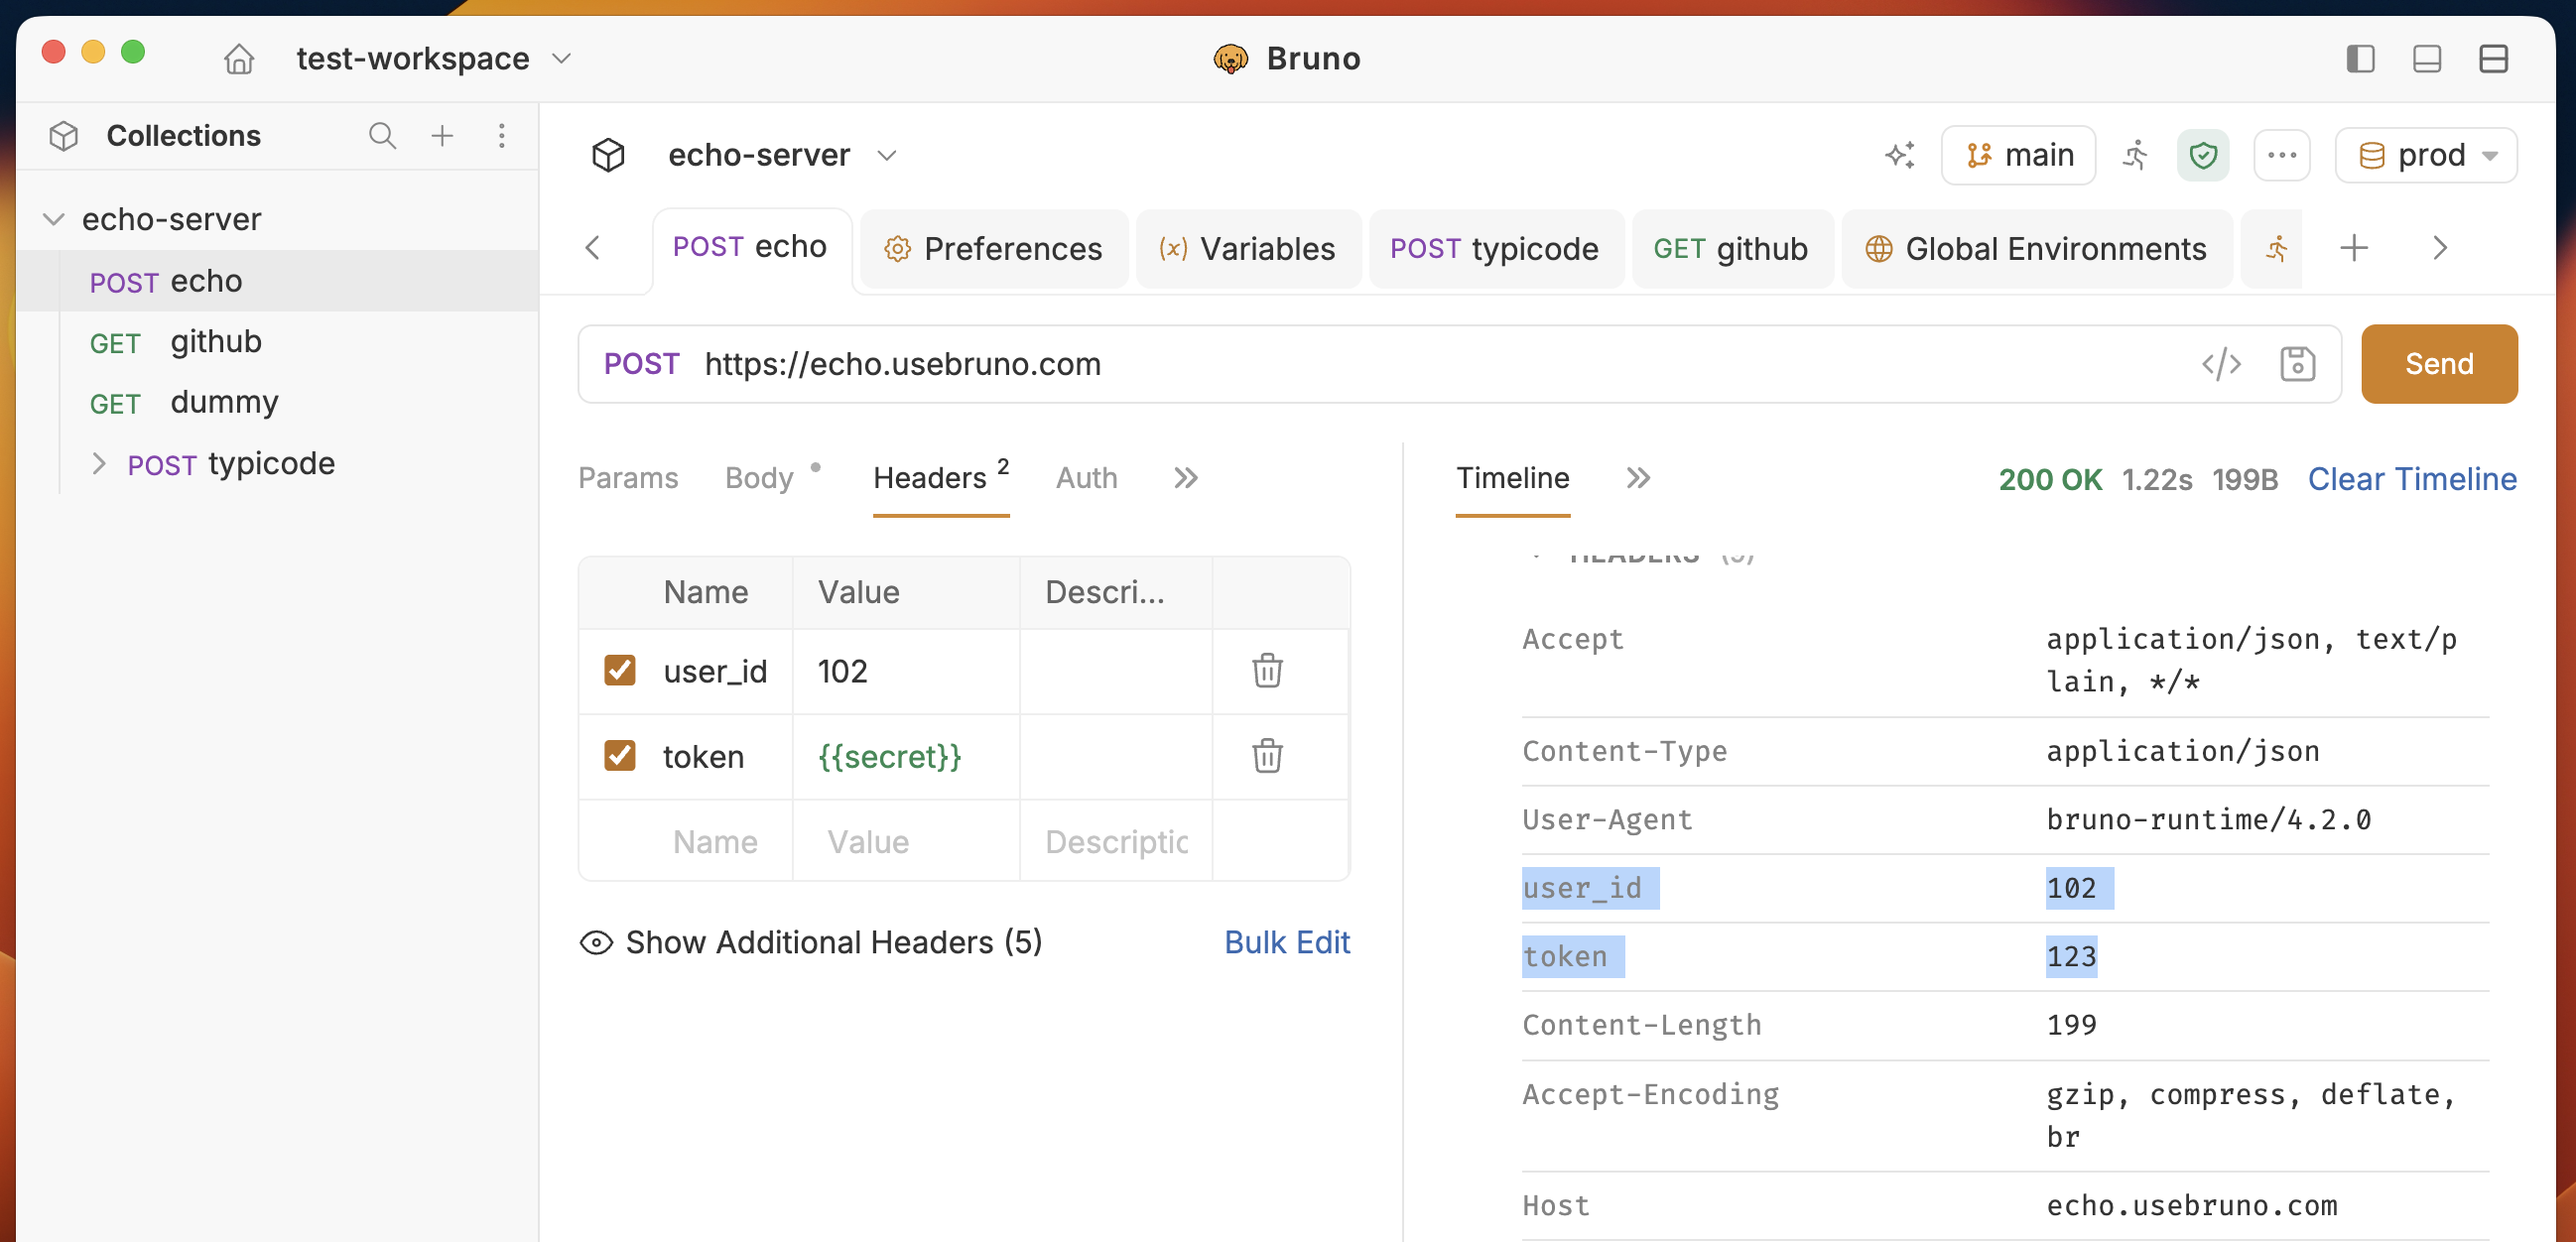Click the empty Name field in the new header row
The width and height of the screenshot is (2576, 1242).
715,842
